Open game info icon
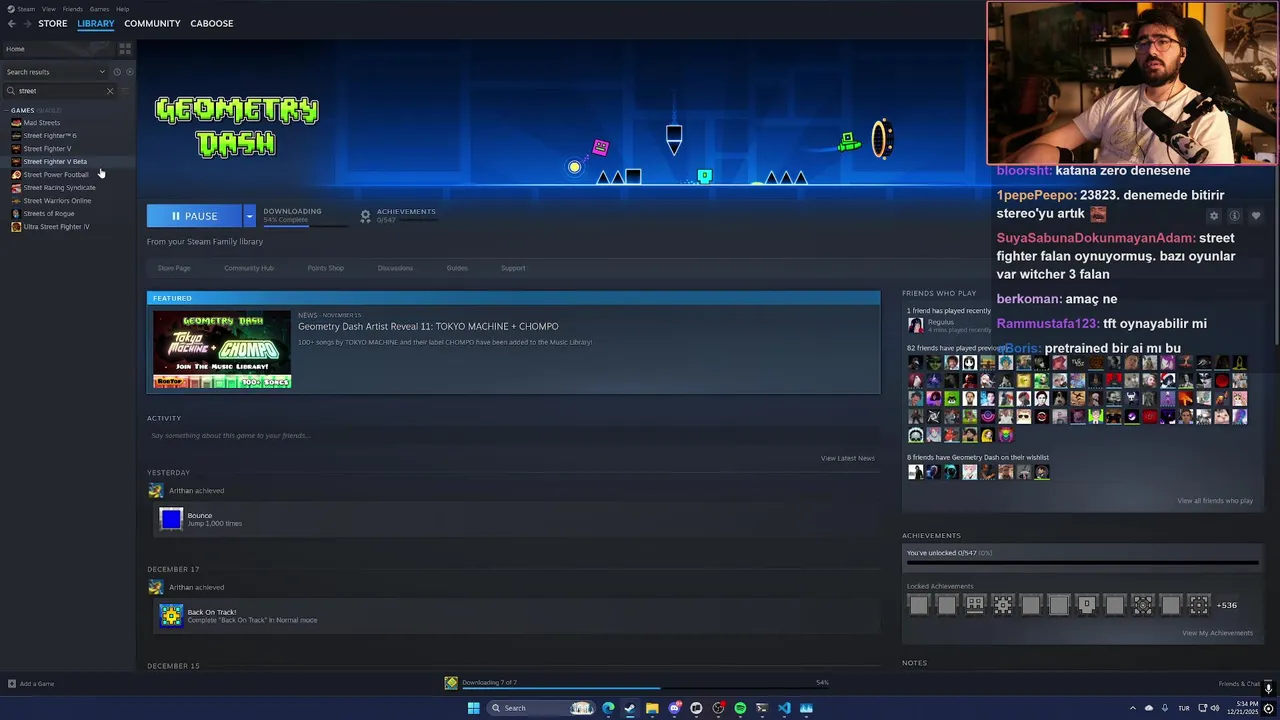 [x=1235, y=216]
